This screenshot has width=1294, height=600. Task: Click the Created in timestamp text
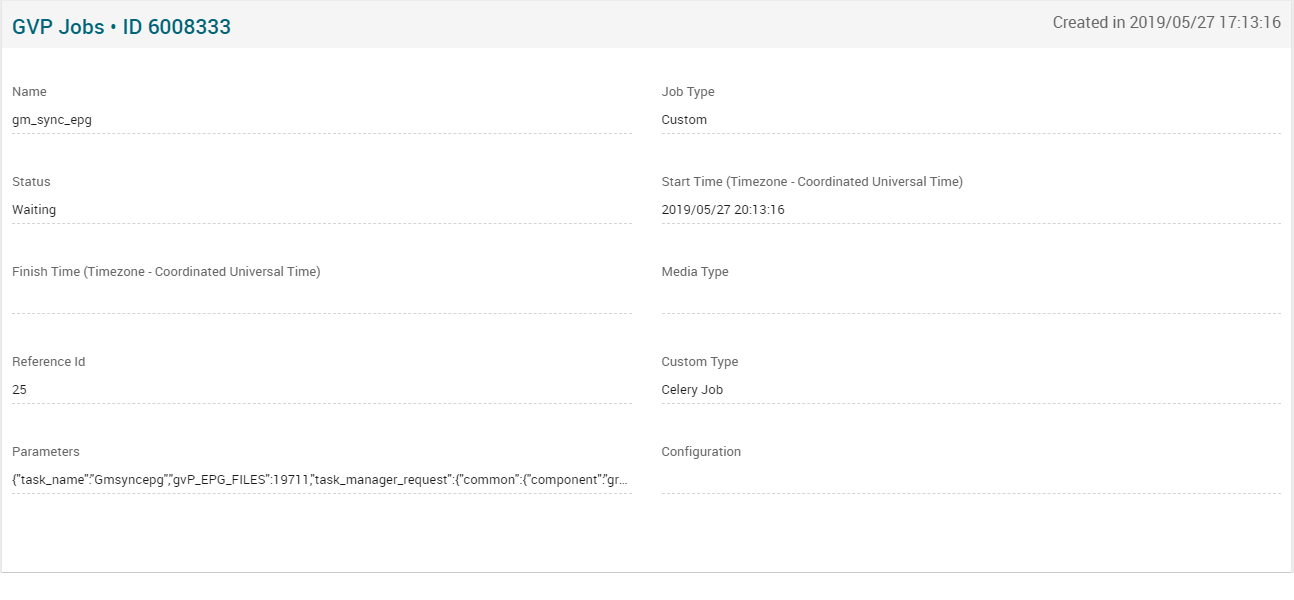(1166, 23)
